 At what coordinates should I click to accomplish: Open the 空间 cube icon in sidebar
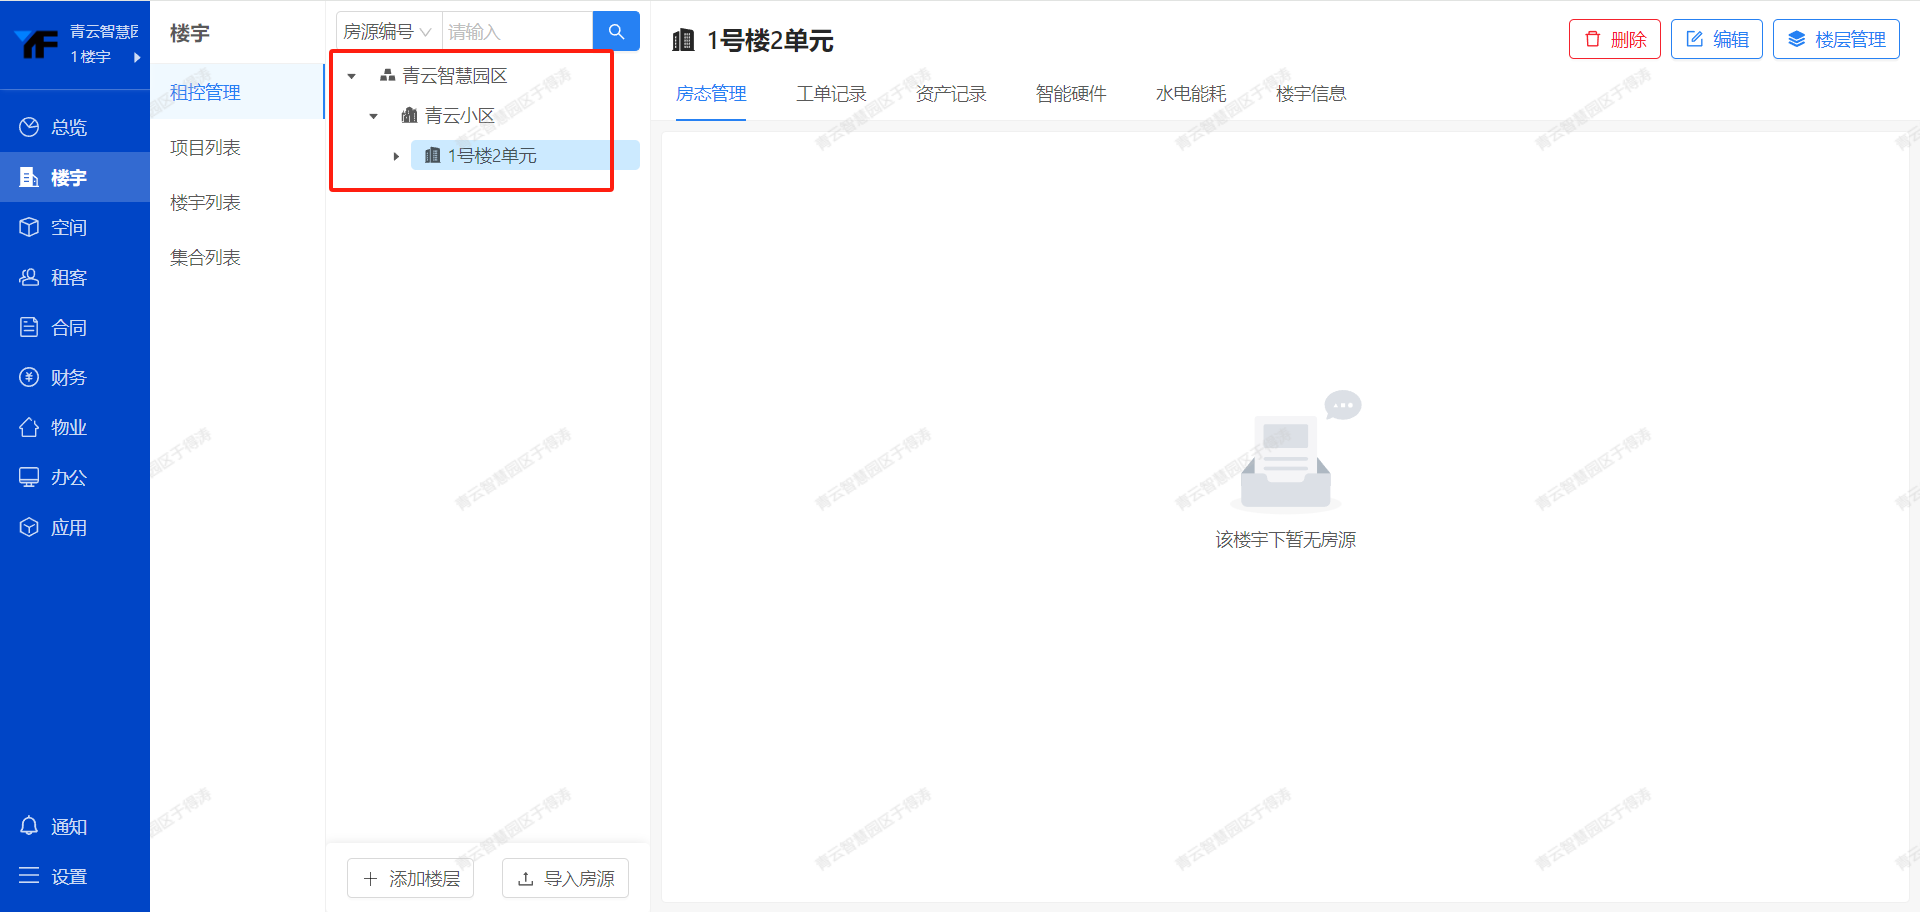[29, 227]
